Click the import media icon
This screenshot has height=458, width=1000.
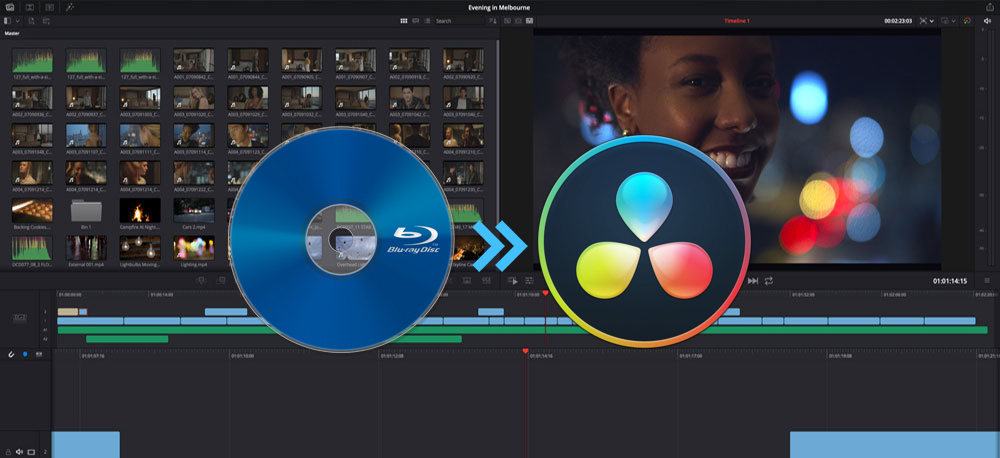point(31,21)
